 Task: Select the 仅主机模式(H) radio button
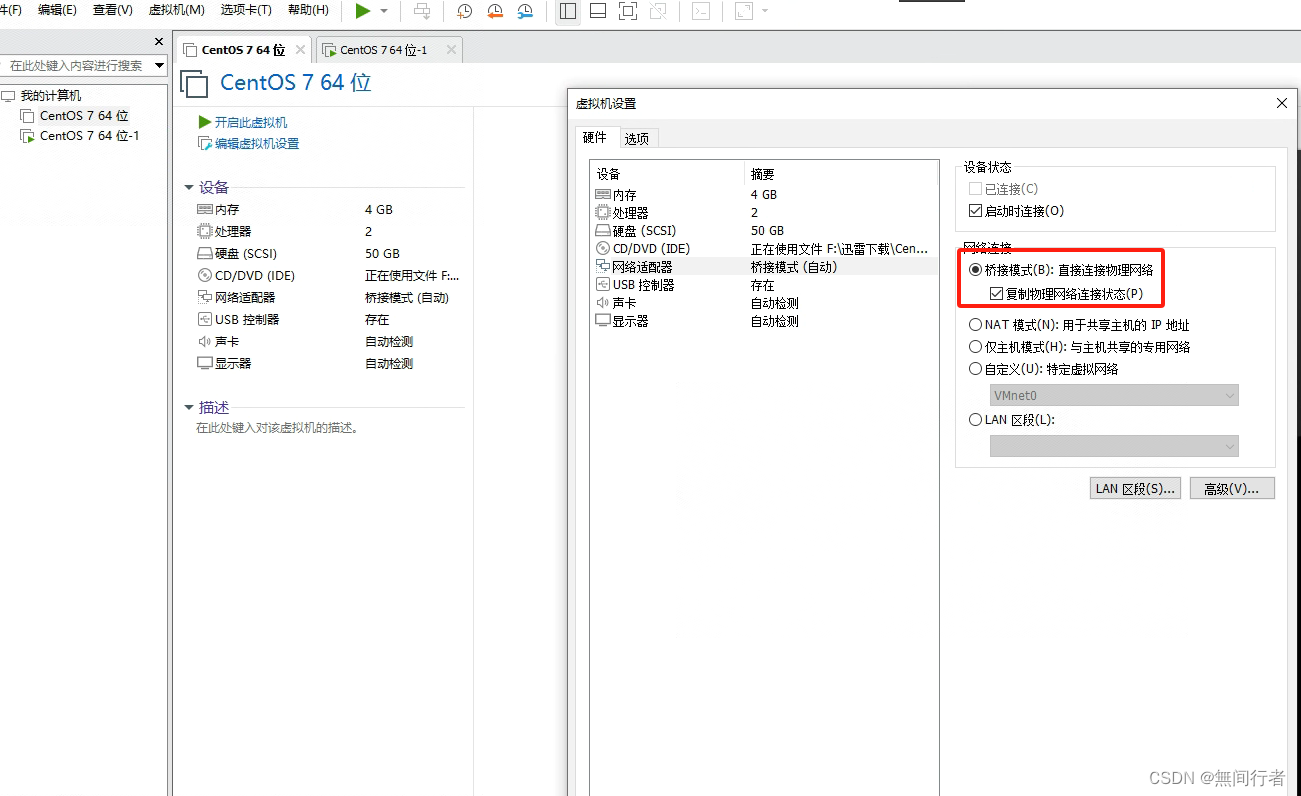pos(976,347)
